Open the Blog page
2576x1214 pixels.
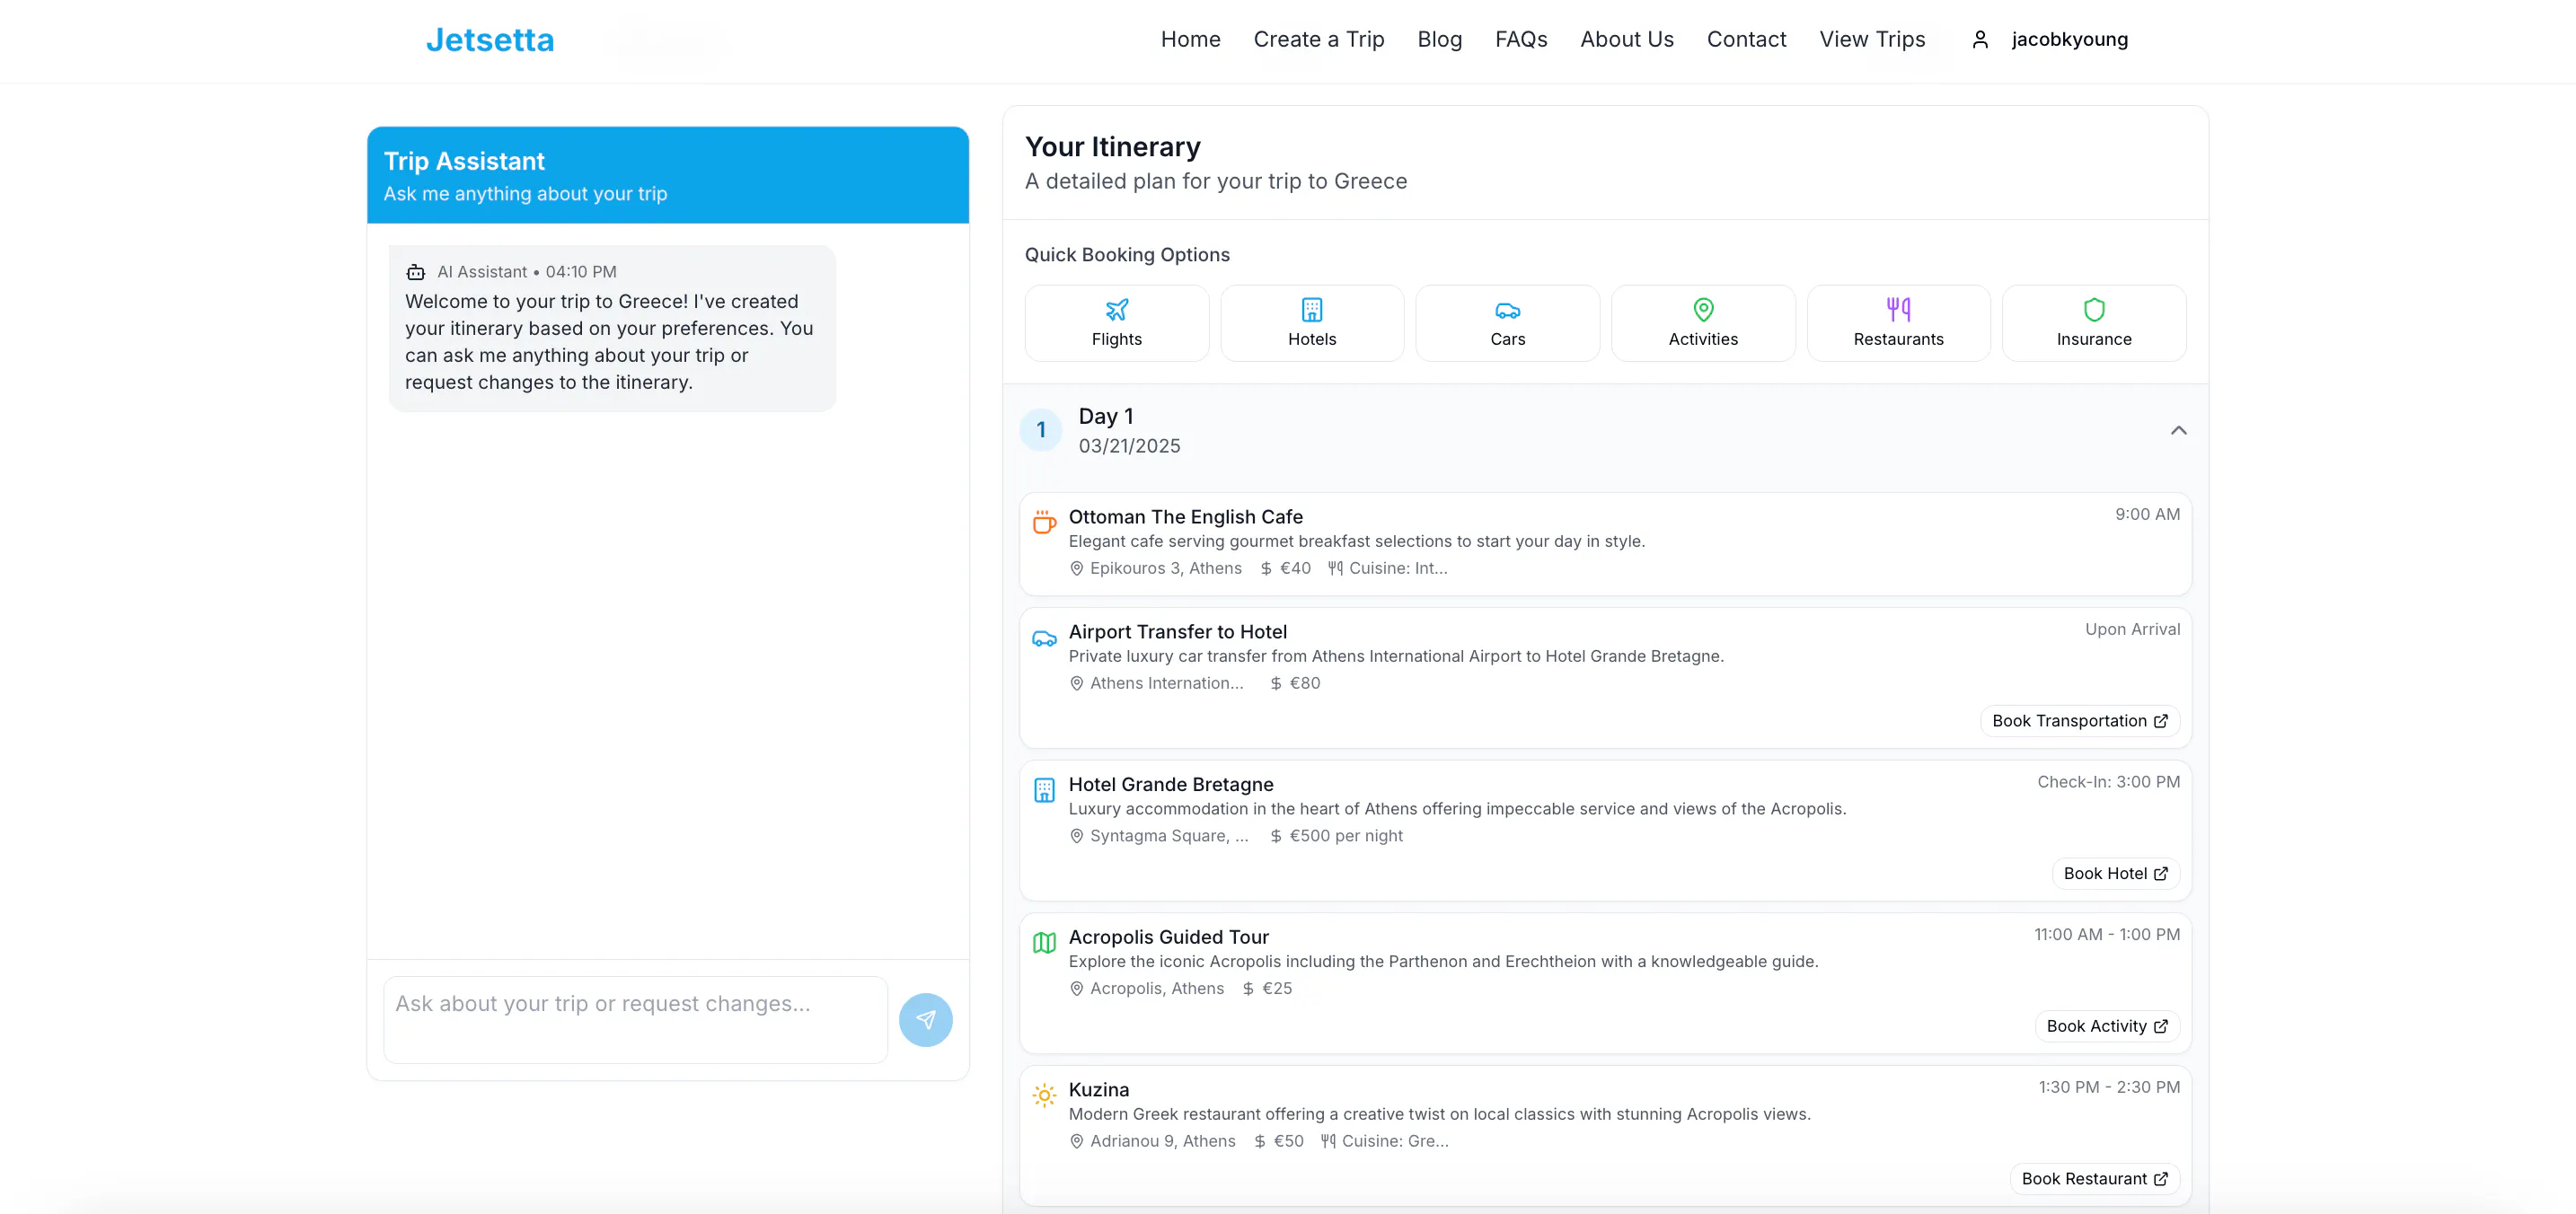(1439, 39)
